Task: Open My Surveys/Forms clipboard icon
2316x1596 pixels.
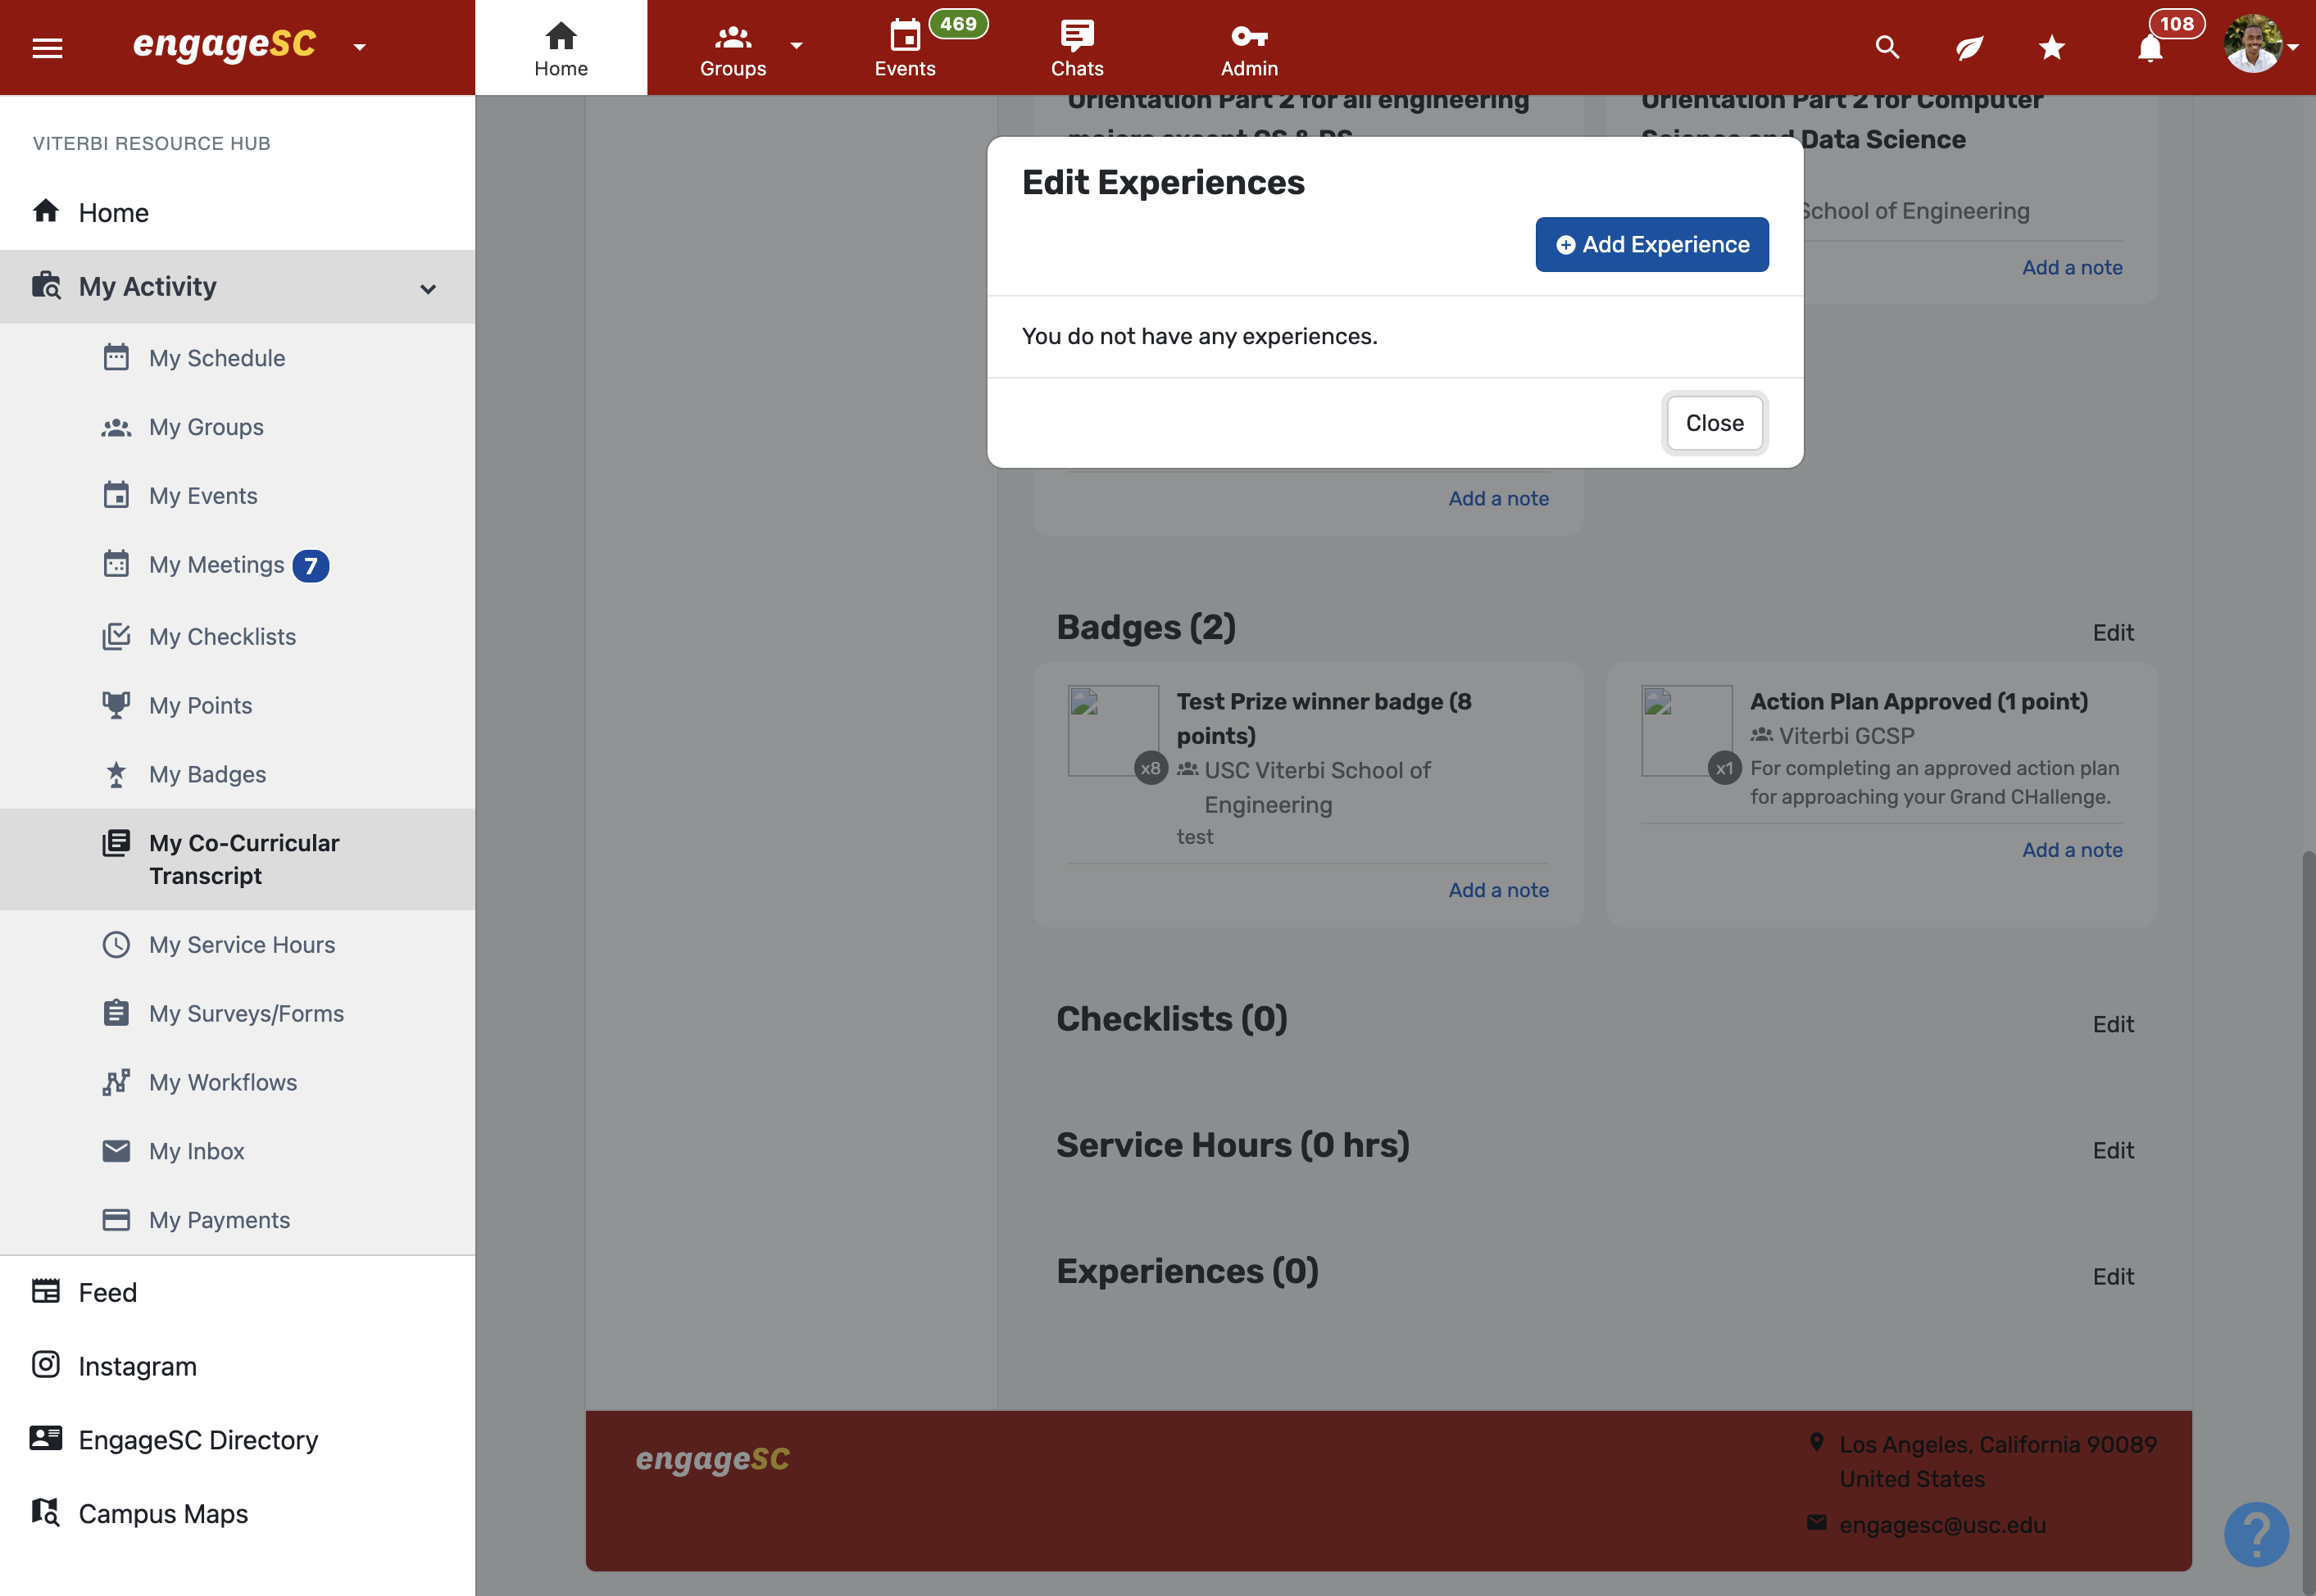Action: coord(116,1013)
